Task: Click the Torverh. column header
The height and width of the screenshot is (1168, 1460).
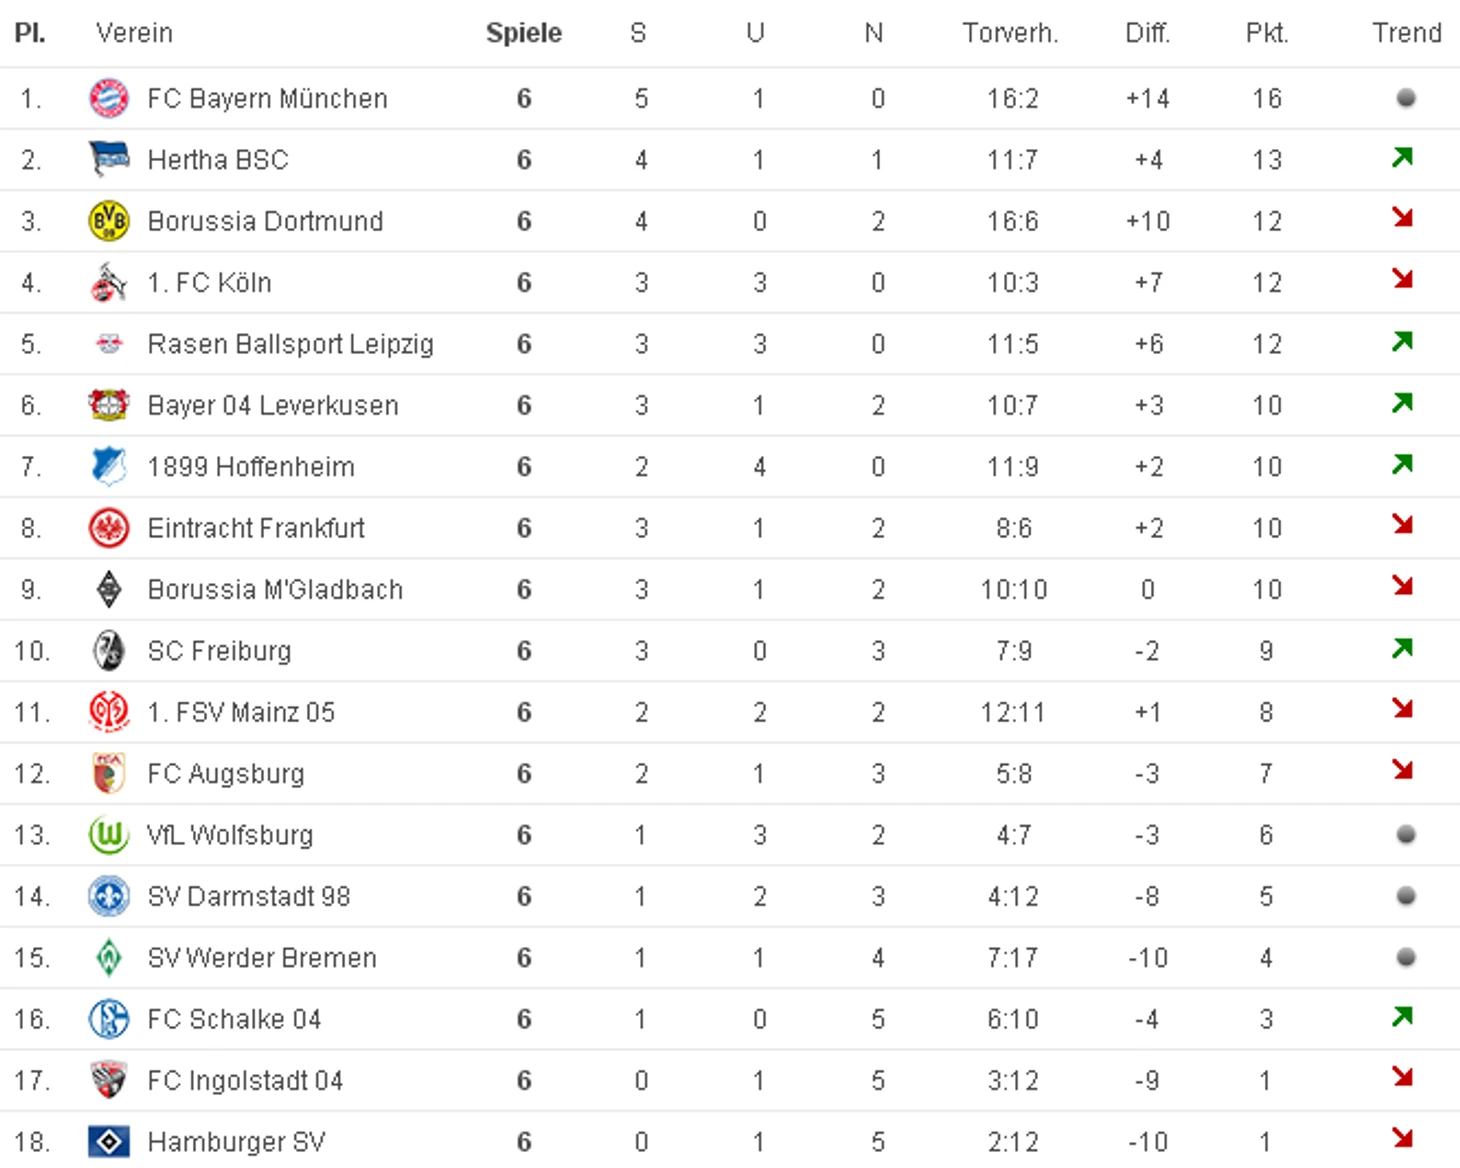Action: pos(1010,33)
